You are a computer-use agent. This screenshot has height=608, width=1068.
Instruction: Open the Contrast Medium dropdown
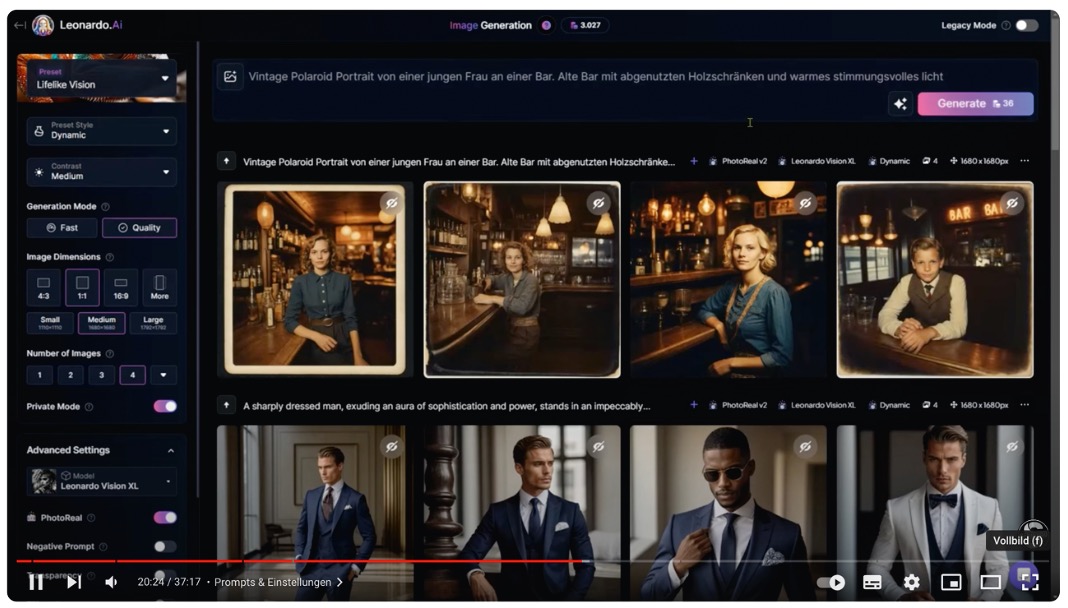[102, 172]
